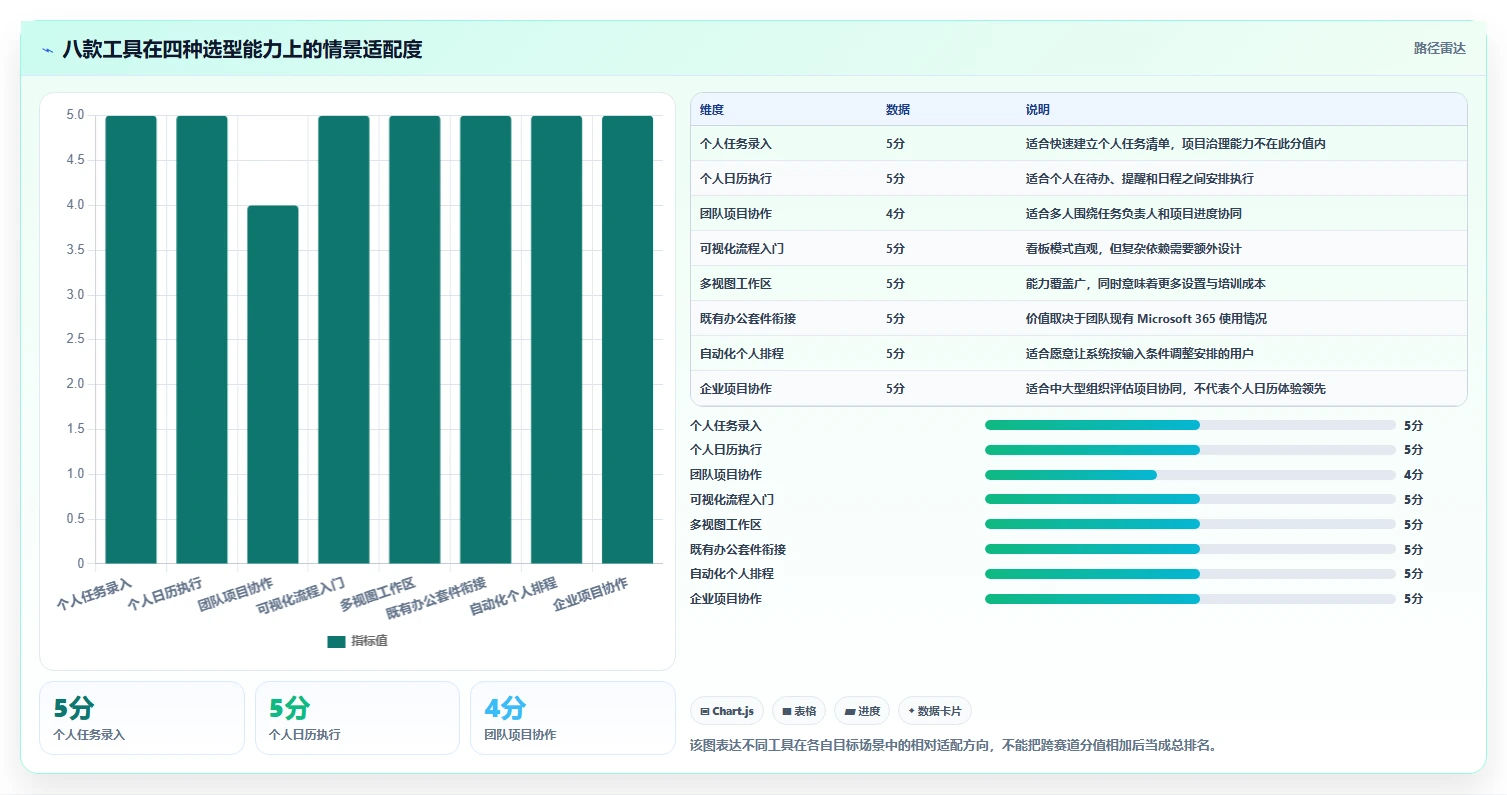Screen dimensions: 1507x795
Task: Click the 个人任务录入 bar in the chart
Action: point(131,340)
